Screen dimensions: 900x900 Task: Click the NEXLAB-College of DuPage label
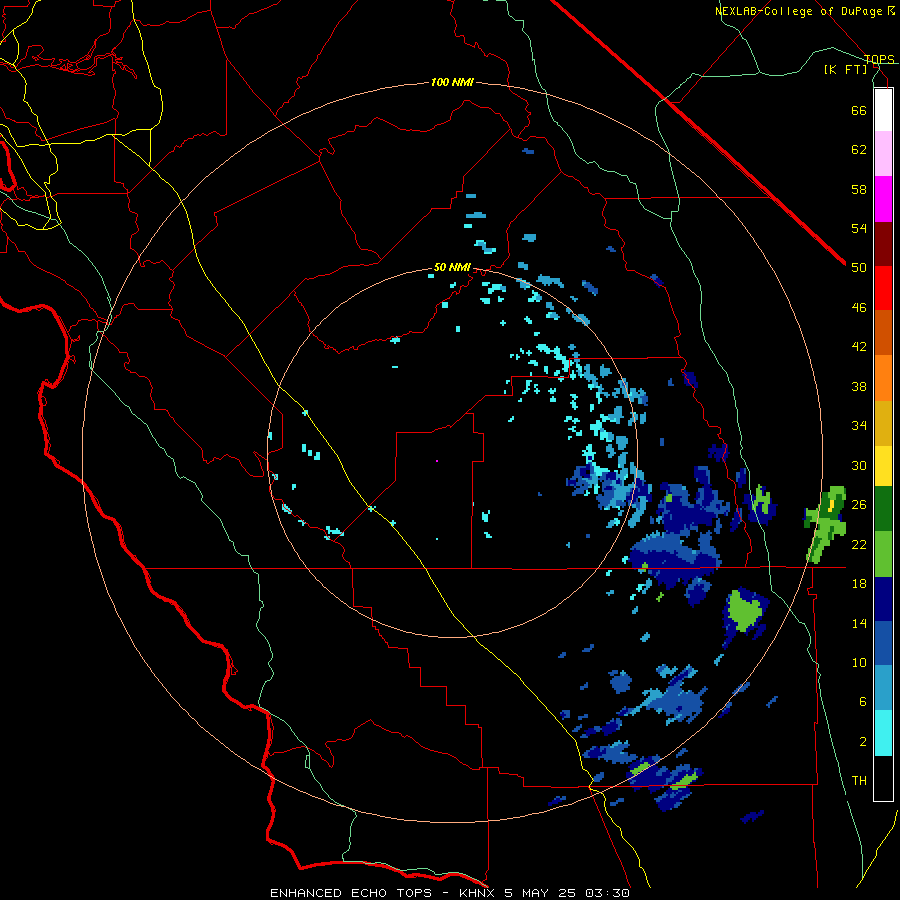(x=798, y=11)
